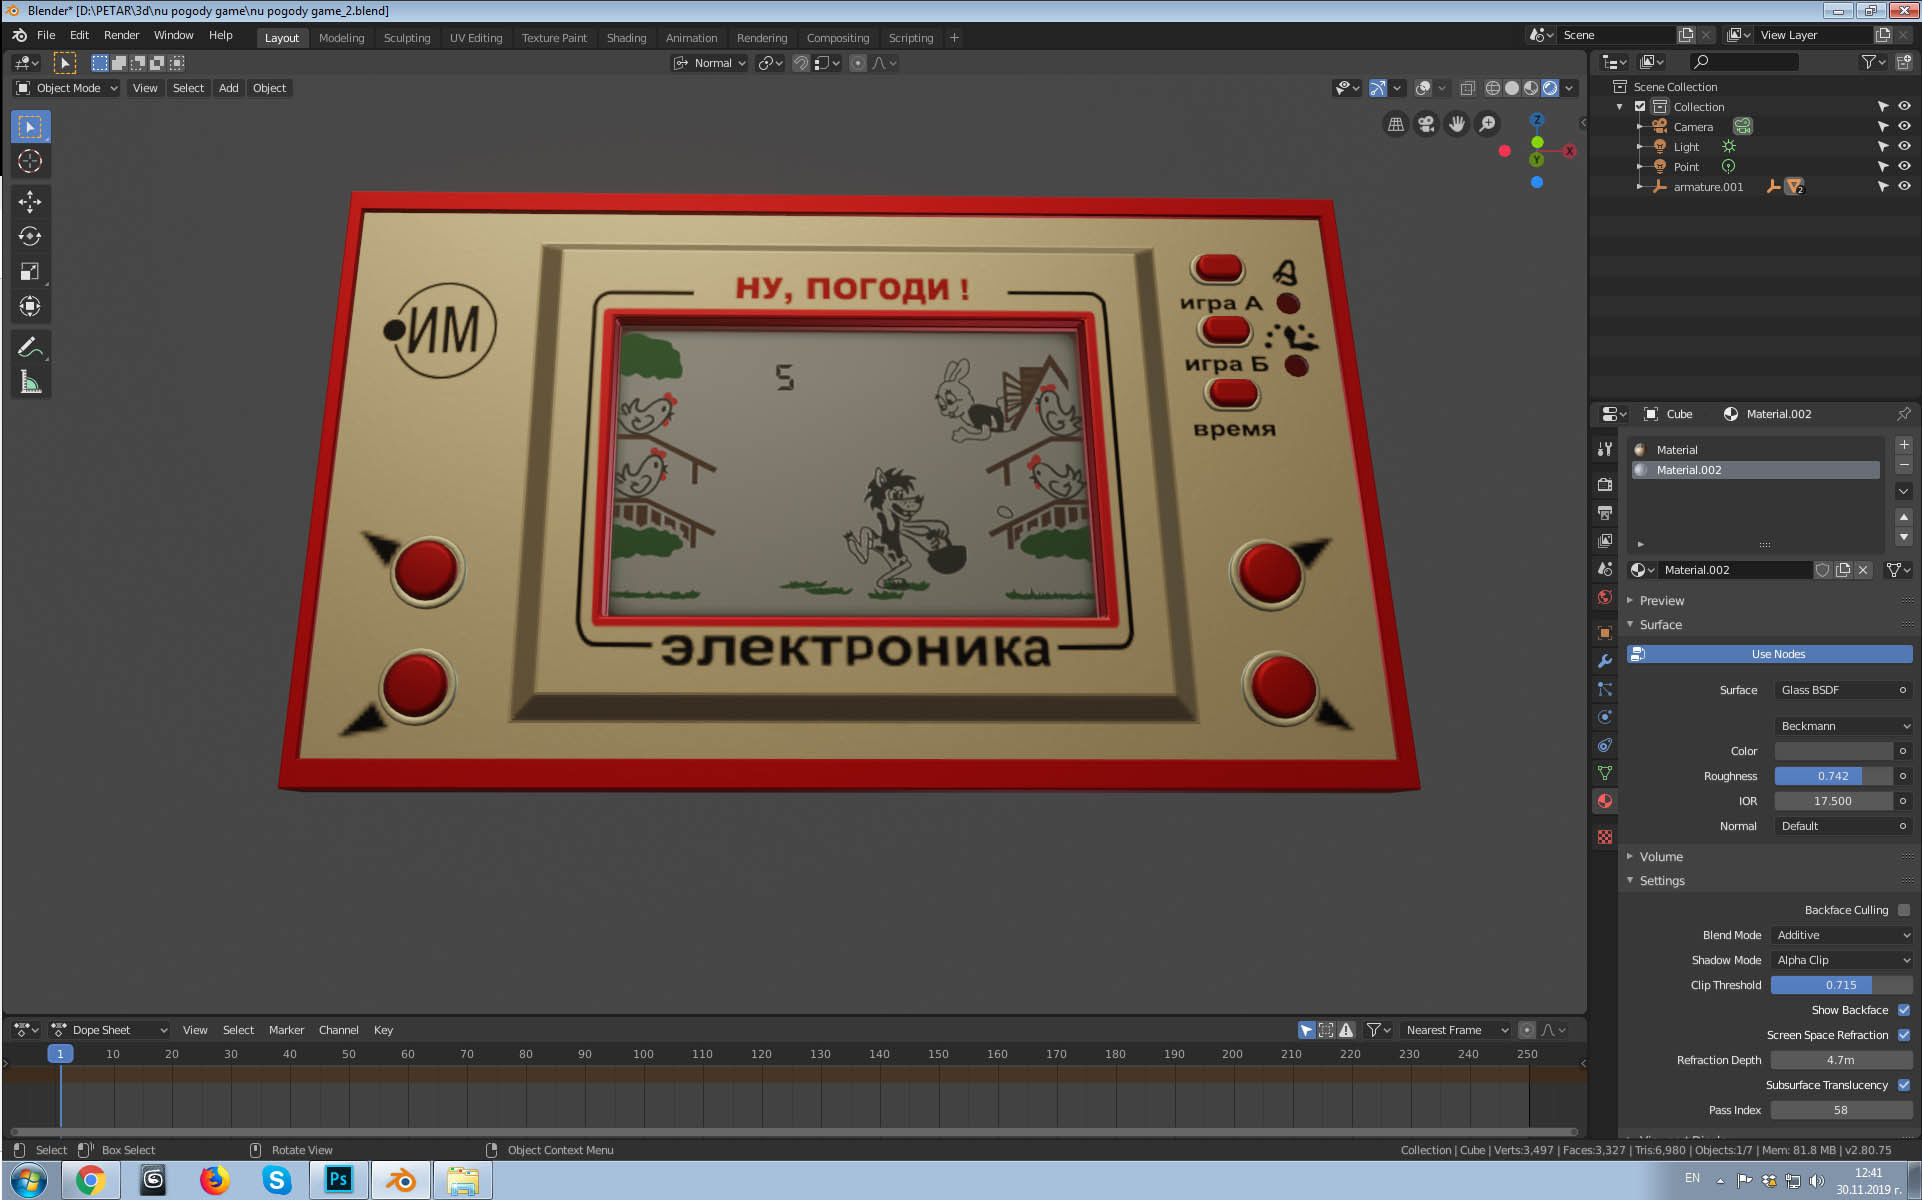The width and height of the screenshot is (1922, 1200).
Task: Open the Beckmann distribution dropdown
Action: pyautogui.click(x=1844, y=726)
